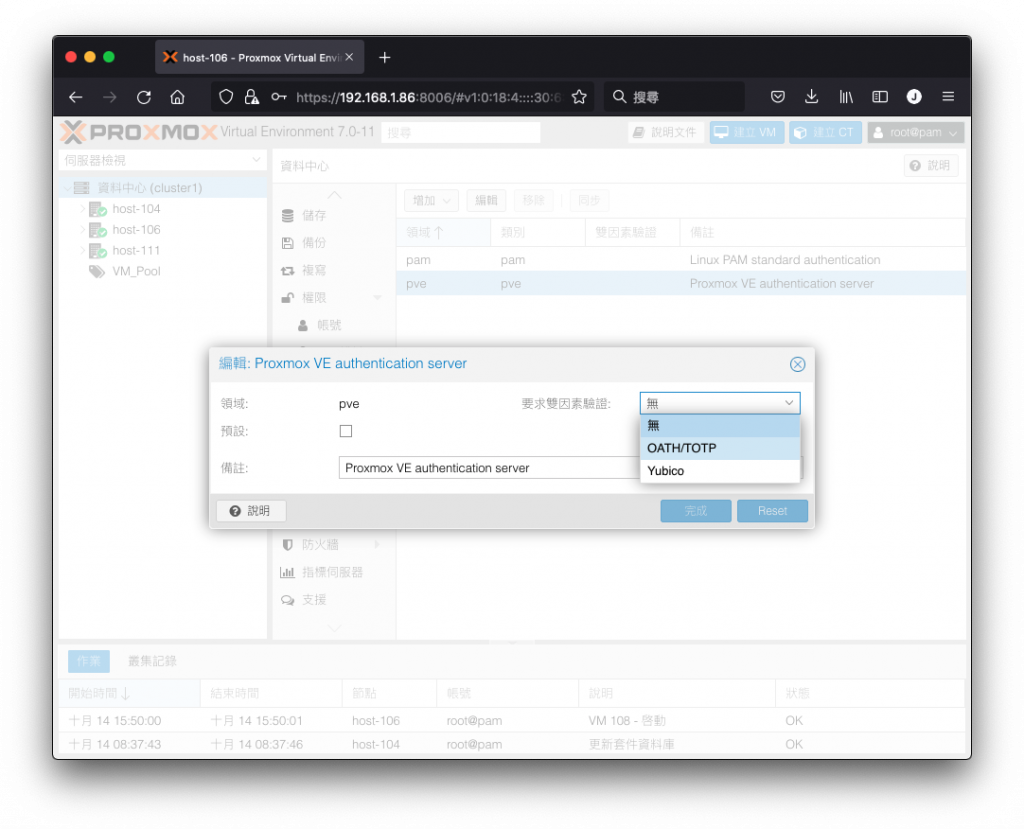
Task: Switch to the 叢集記錄 cluster log tab
Action: click(x=152, y=661)
